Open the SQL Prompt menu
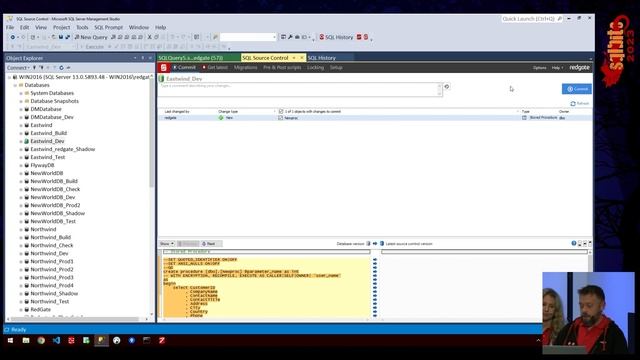The height and width of the screenshot is (360, 640). pos(109,27)
